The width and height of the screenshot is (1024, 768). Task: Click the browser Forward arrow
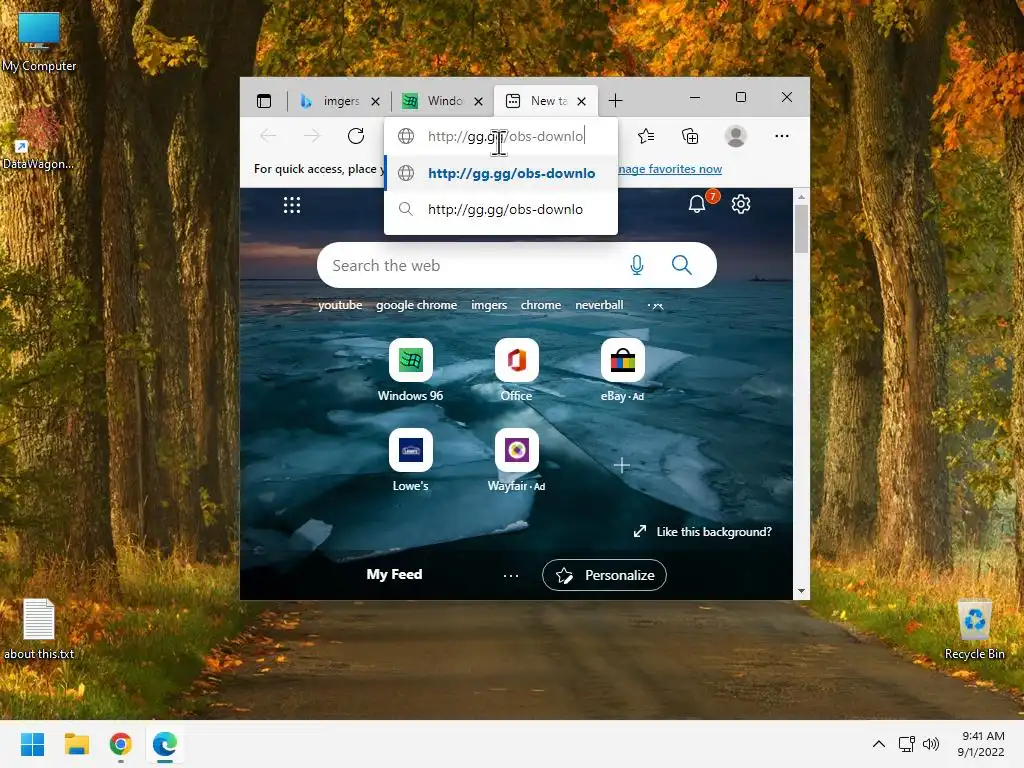click(312, 136)
